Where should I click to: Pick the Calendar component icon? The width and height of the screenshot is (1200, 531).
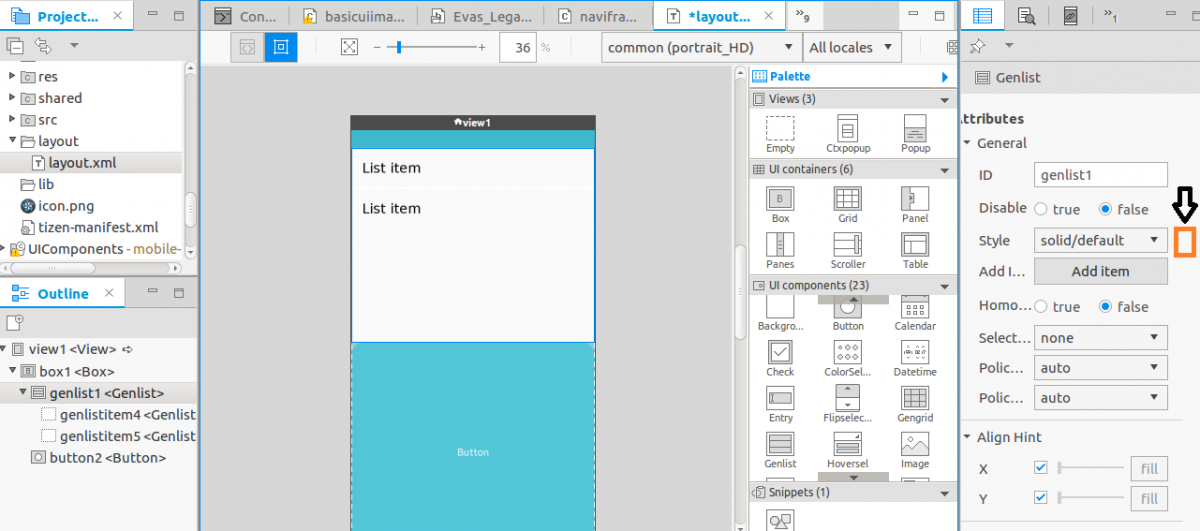point(915,308)
